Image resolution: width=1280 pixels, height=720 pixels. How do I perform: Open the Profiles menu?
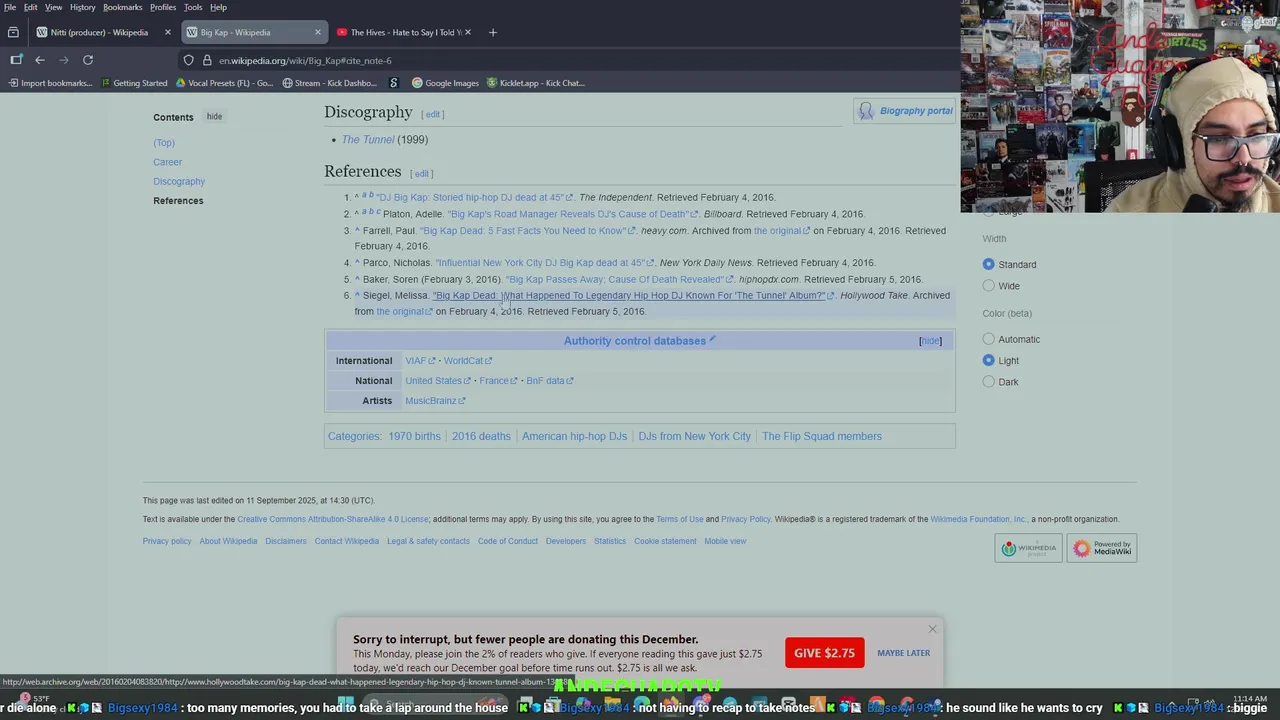[163, 7]
